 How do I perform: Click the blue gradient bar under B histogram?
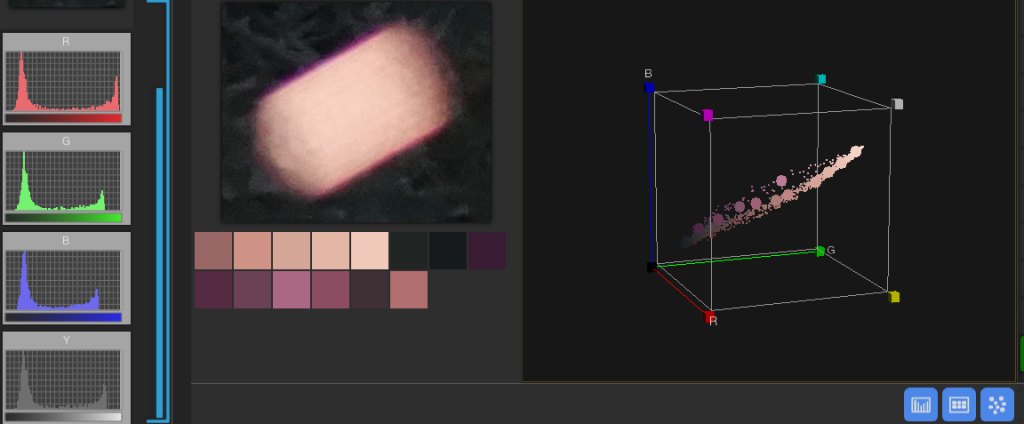pyautogui.click(x=63, y=318)
